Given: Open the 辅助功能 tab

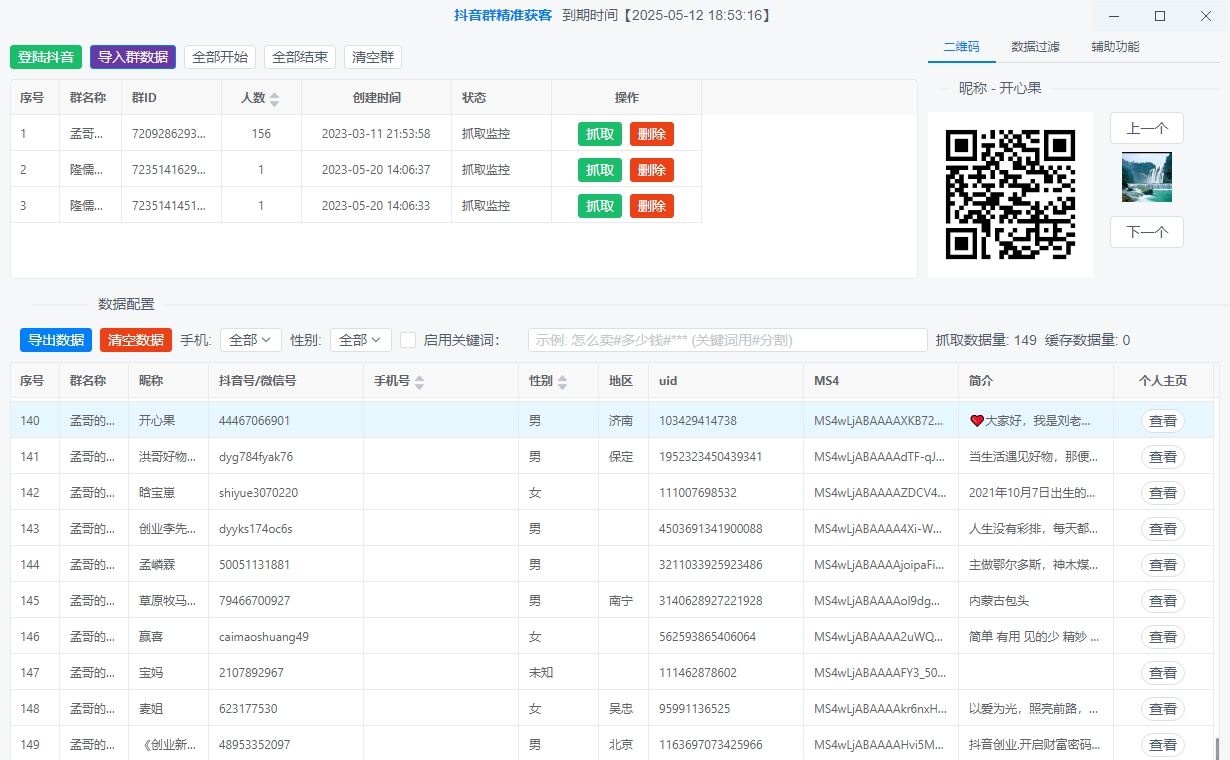Looking at the screenshot, I should coord(1115,47).
